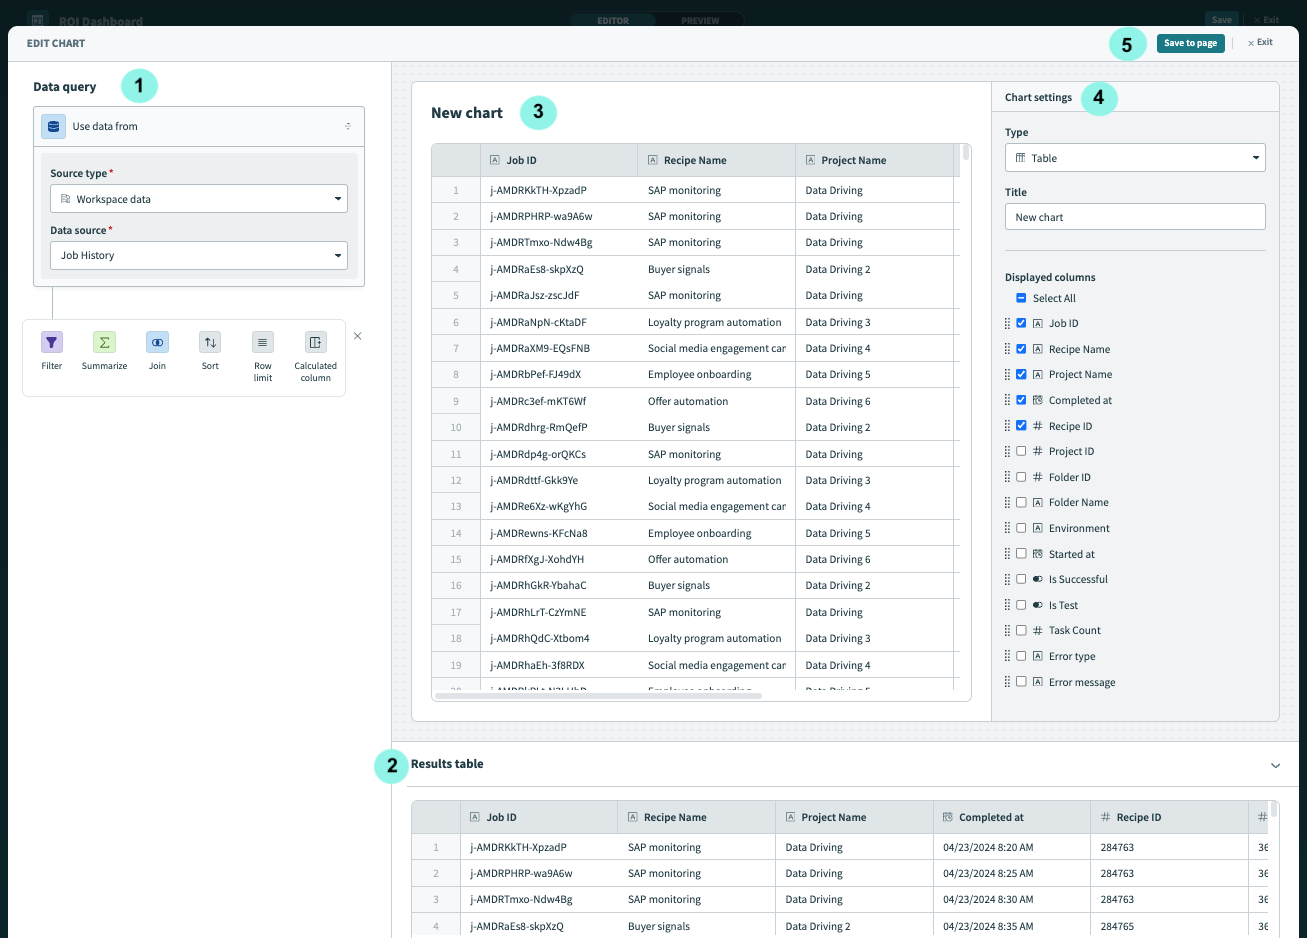
Task: Add a Join step
Action: click(157, 343)
